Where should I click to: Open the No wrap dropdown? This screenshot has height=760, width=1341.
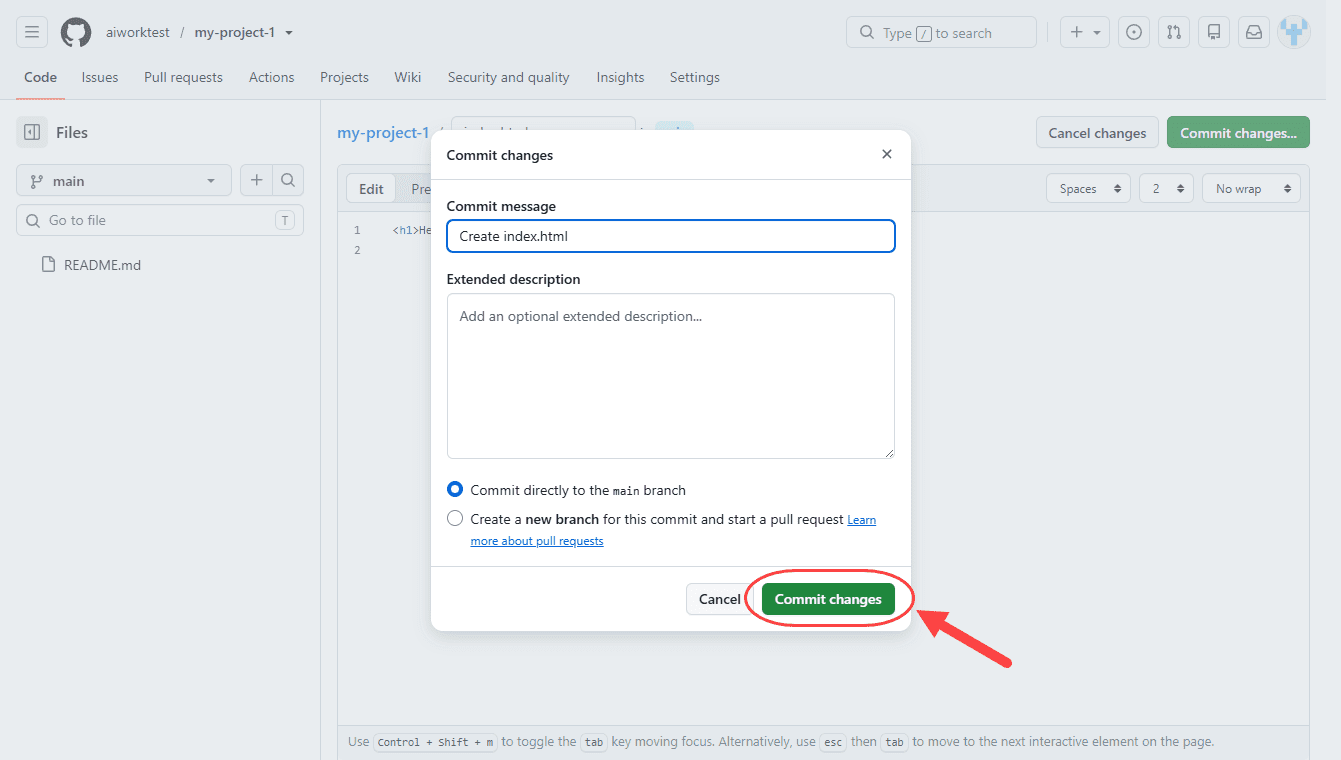coord(1251,188)
